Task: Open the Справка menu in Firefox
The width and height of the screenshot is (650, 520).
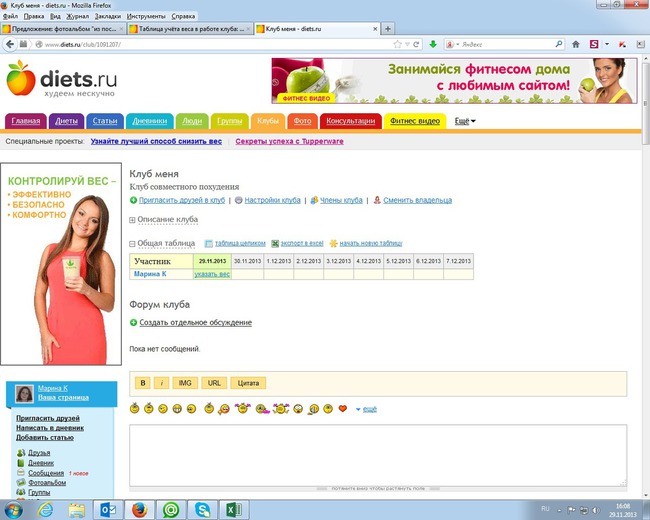Action: point(183,17)
